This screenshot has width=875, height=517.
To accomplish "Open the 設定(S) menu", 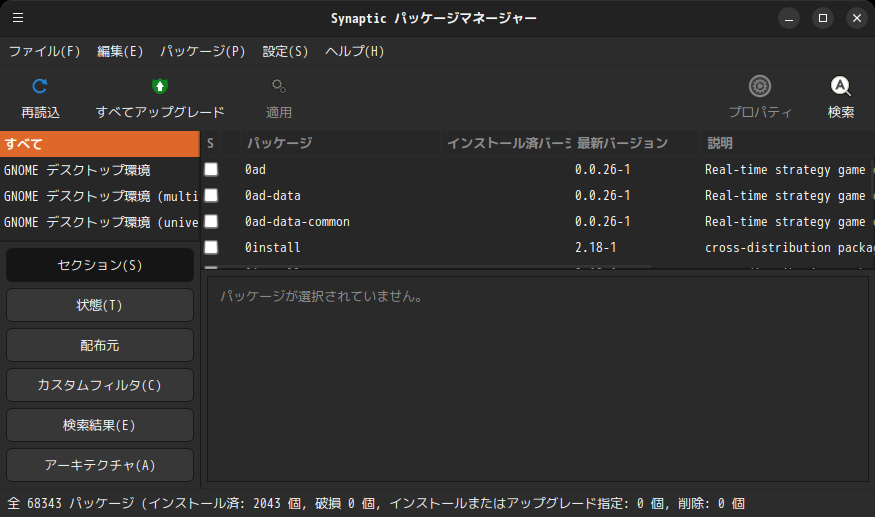I will tap(285, 51).
